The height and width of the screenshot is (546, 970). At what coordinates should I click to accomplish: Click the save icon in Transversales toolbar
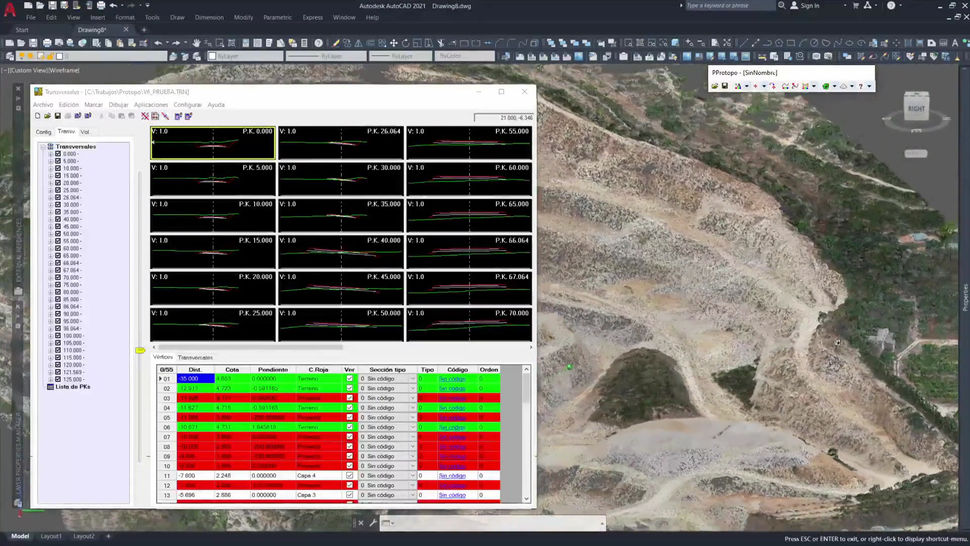[60, 116]
